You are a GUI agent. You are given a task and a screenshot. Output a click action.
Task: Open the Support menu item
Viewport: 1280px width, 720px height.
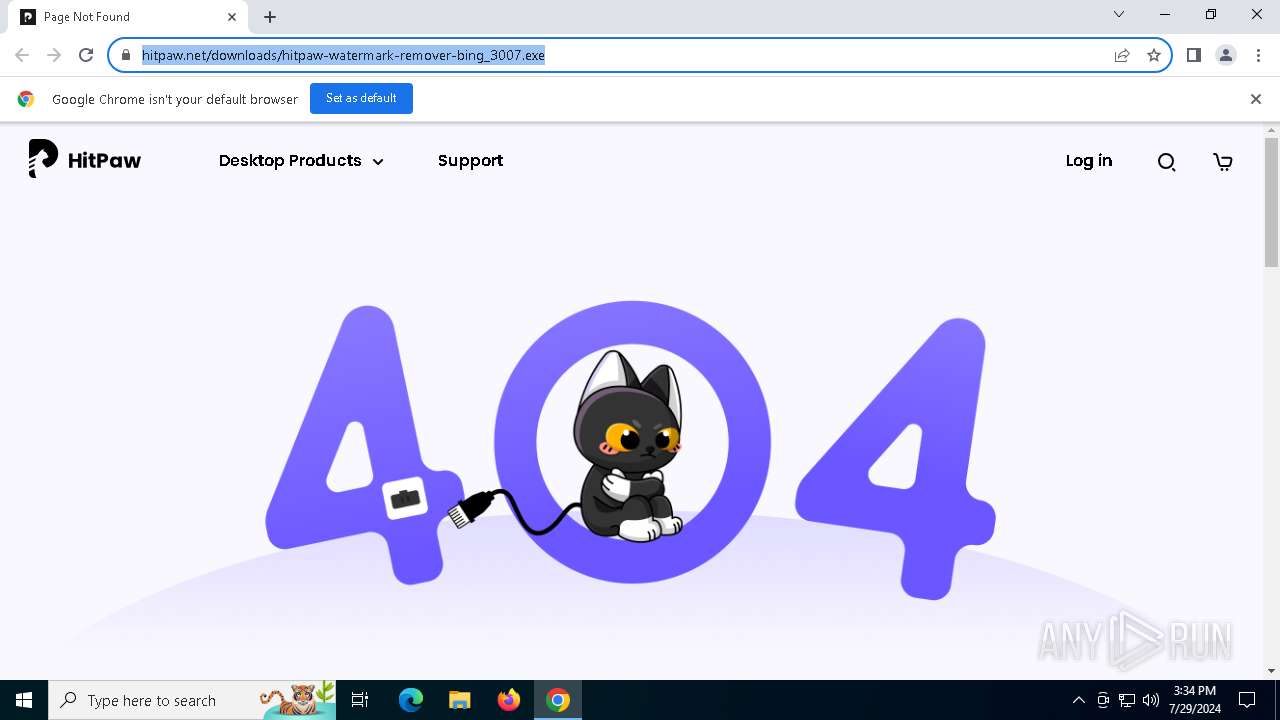coord(470,161)
